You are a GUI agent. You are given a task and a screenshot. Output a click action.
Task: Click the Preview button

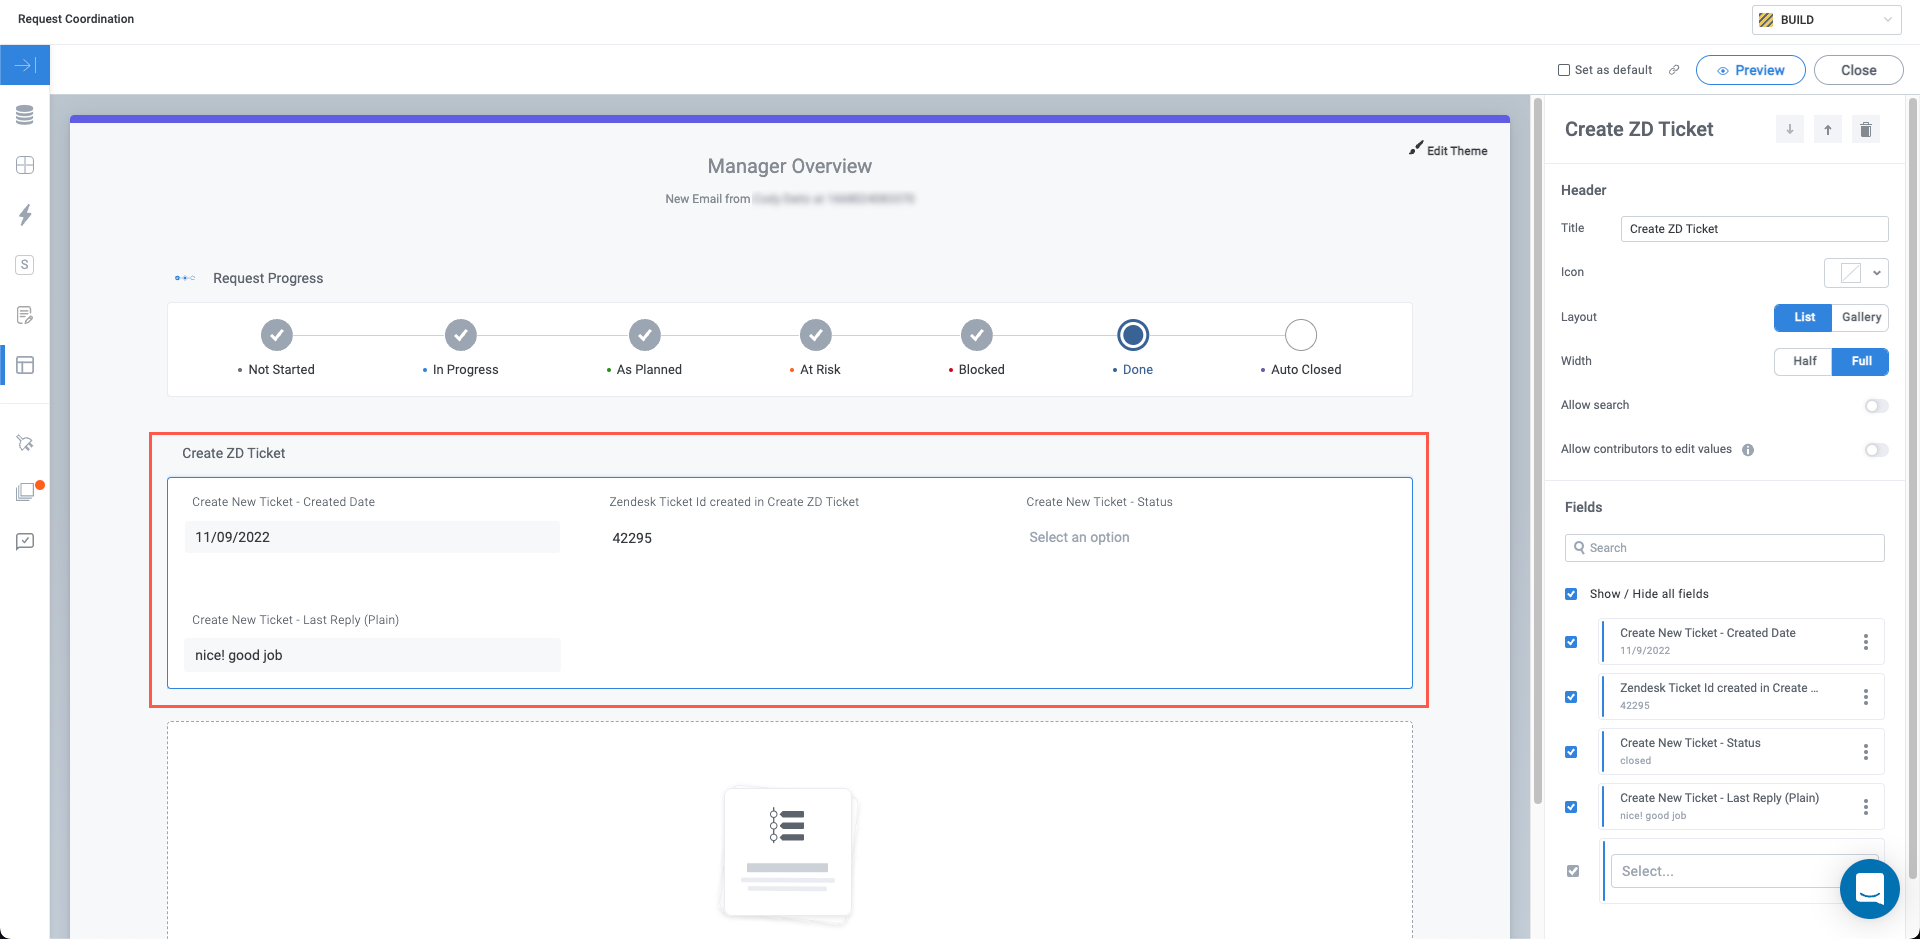[1750, 70]
